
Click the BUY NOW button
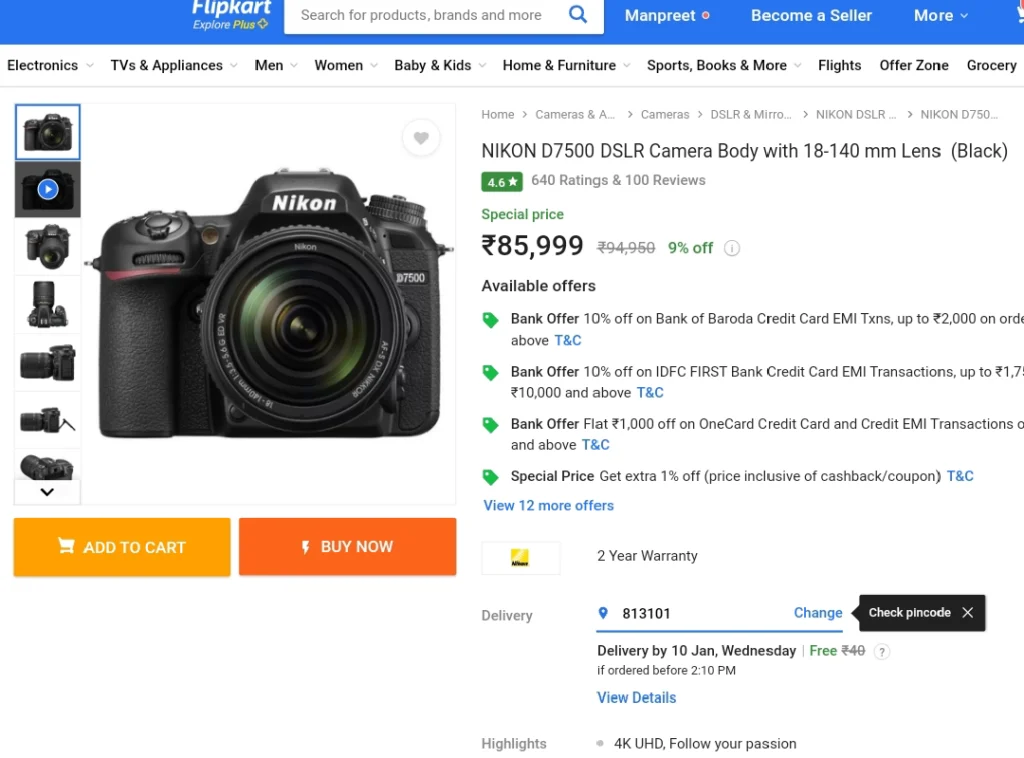(347, 547)
